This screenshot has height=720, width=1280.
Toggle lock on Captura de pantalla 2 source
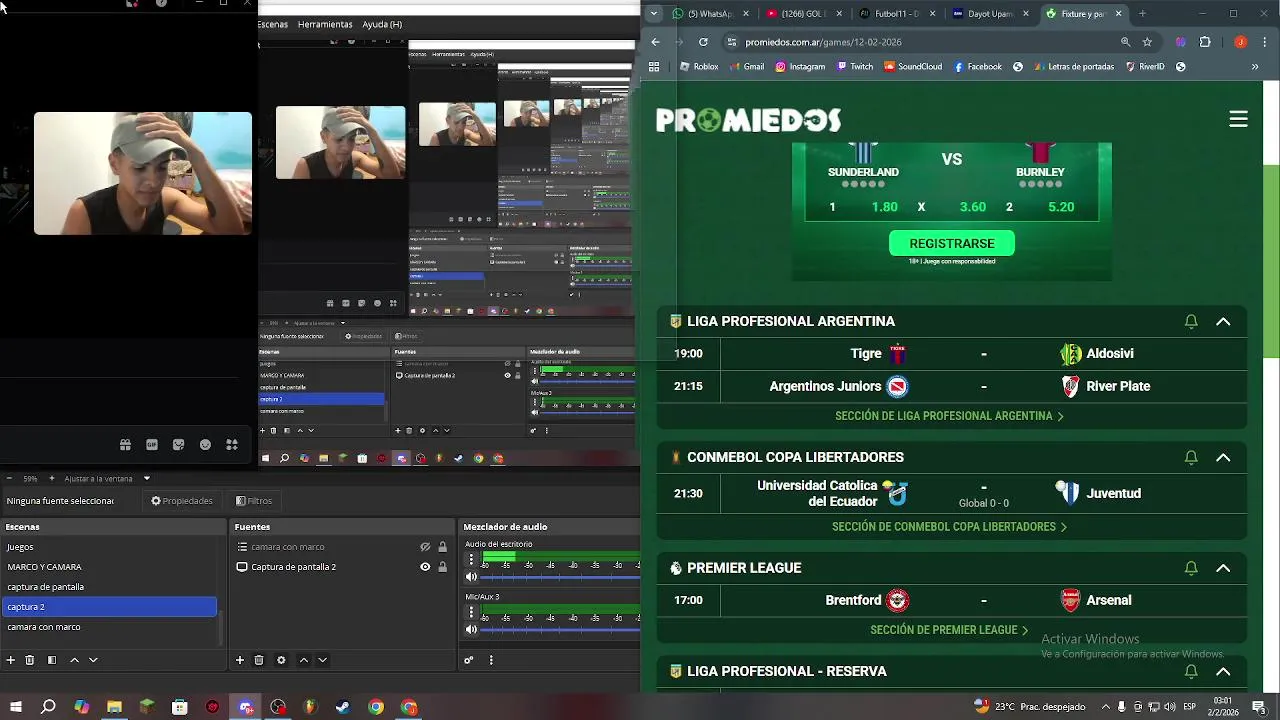[442, 567]
